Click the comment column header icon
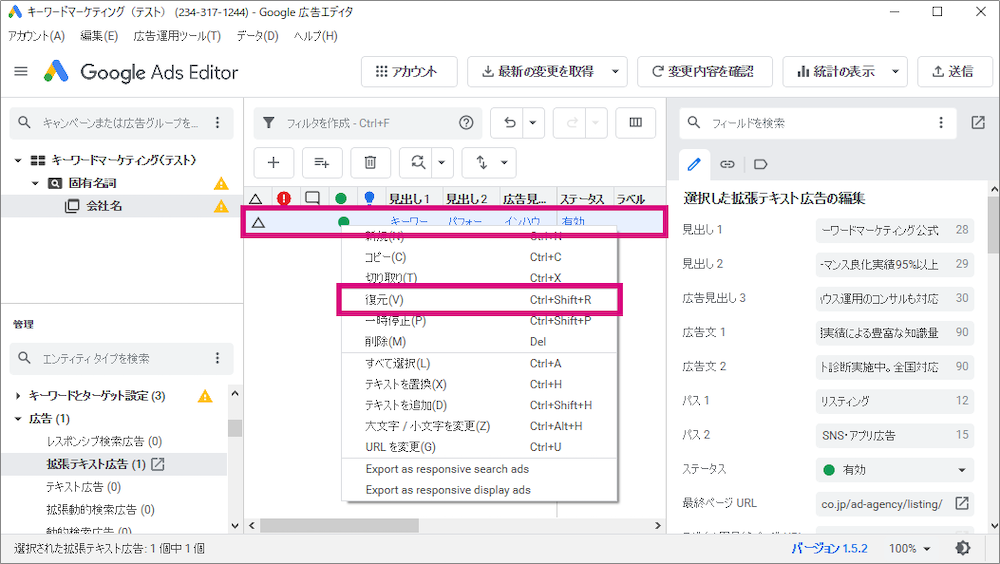This screenshot has width=1000, height=564. (x=312, y=198)
